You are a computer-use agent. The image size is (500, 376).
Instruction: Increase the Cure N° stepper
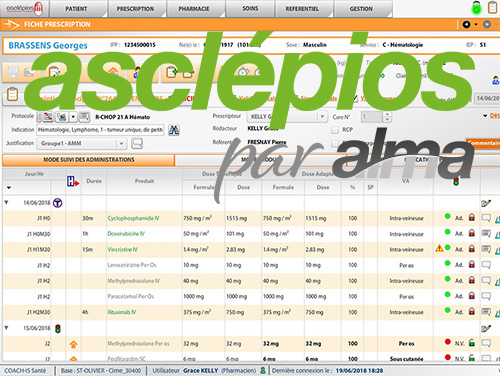[387, 114]
